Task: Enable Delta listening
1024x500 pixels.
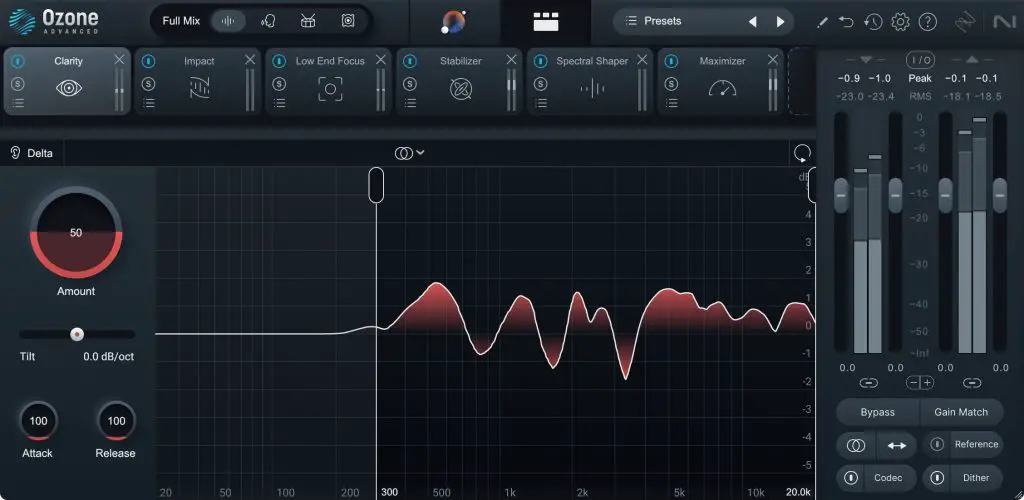Action: pos(32,153)
